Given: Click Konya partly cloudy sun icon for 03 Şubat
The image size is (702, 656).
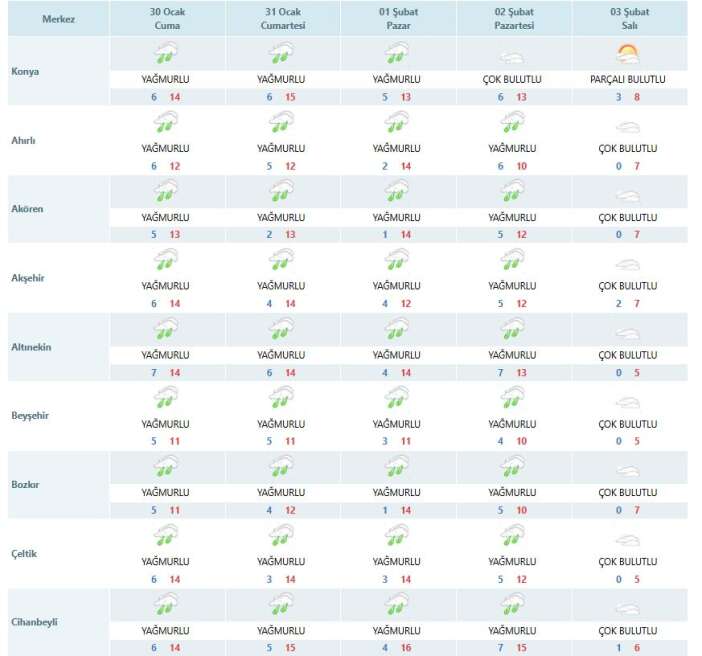Looking at the screenshot, I should pos(629,54).
